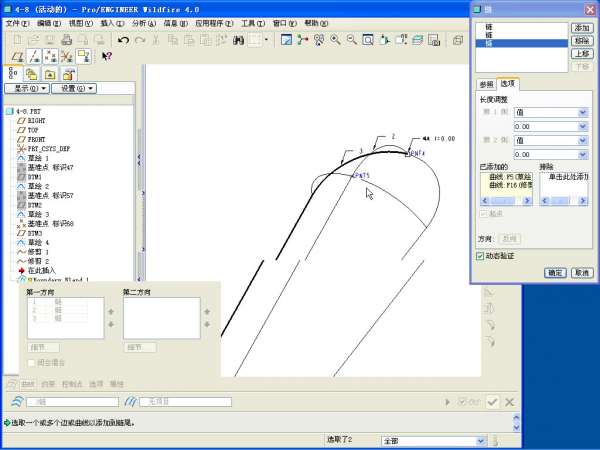Cancel feature with the X icon
The height and width of the screenshot is (450, 600).
(510, 401)
